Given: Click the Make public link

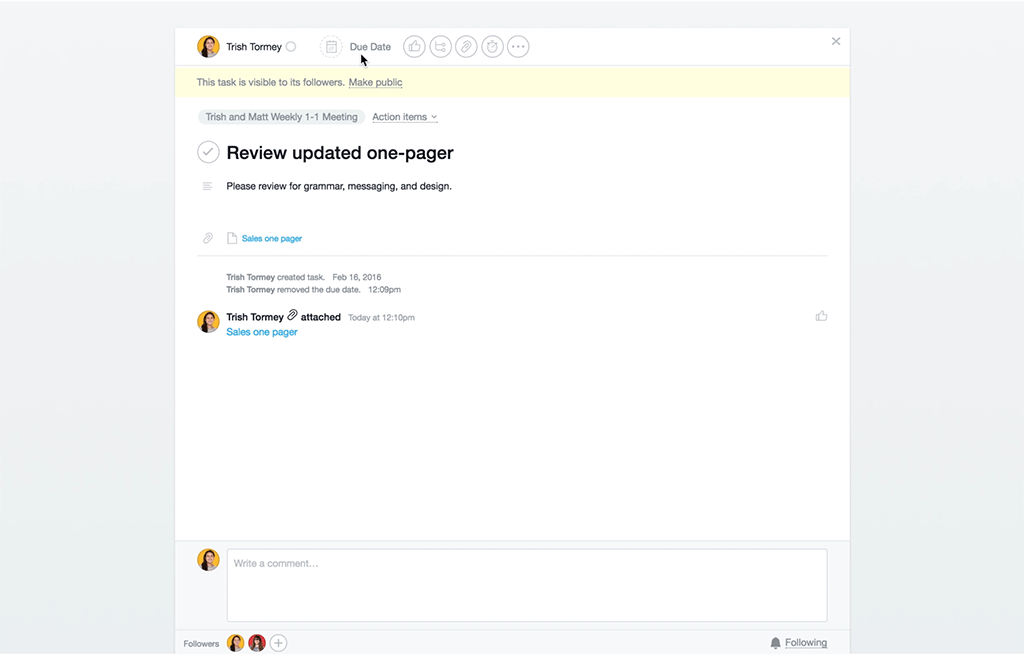Looking at the screenshot, I should [x=376, y=82].
